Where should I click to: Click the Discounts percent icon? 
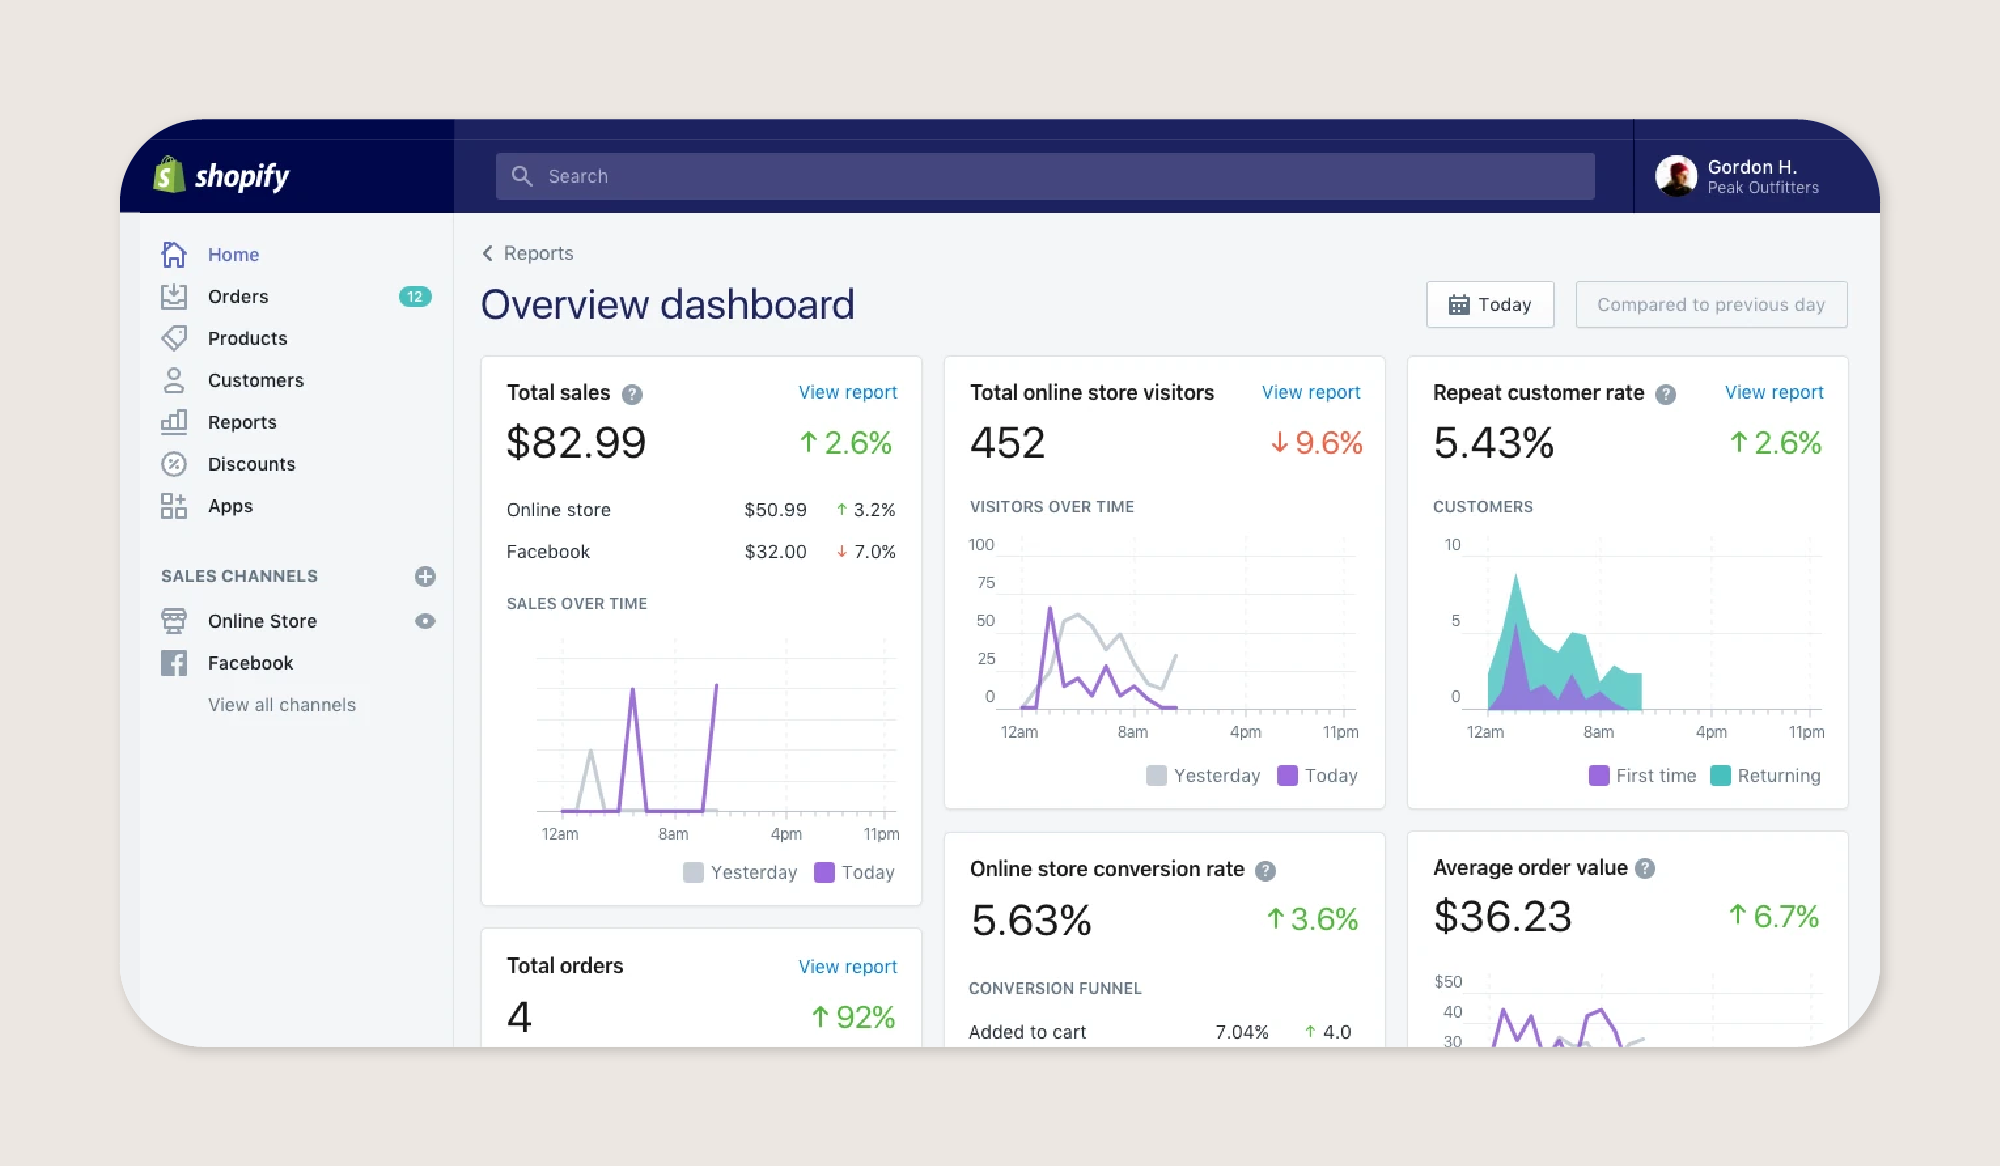click(174, 465)
